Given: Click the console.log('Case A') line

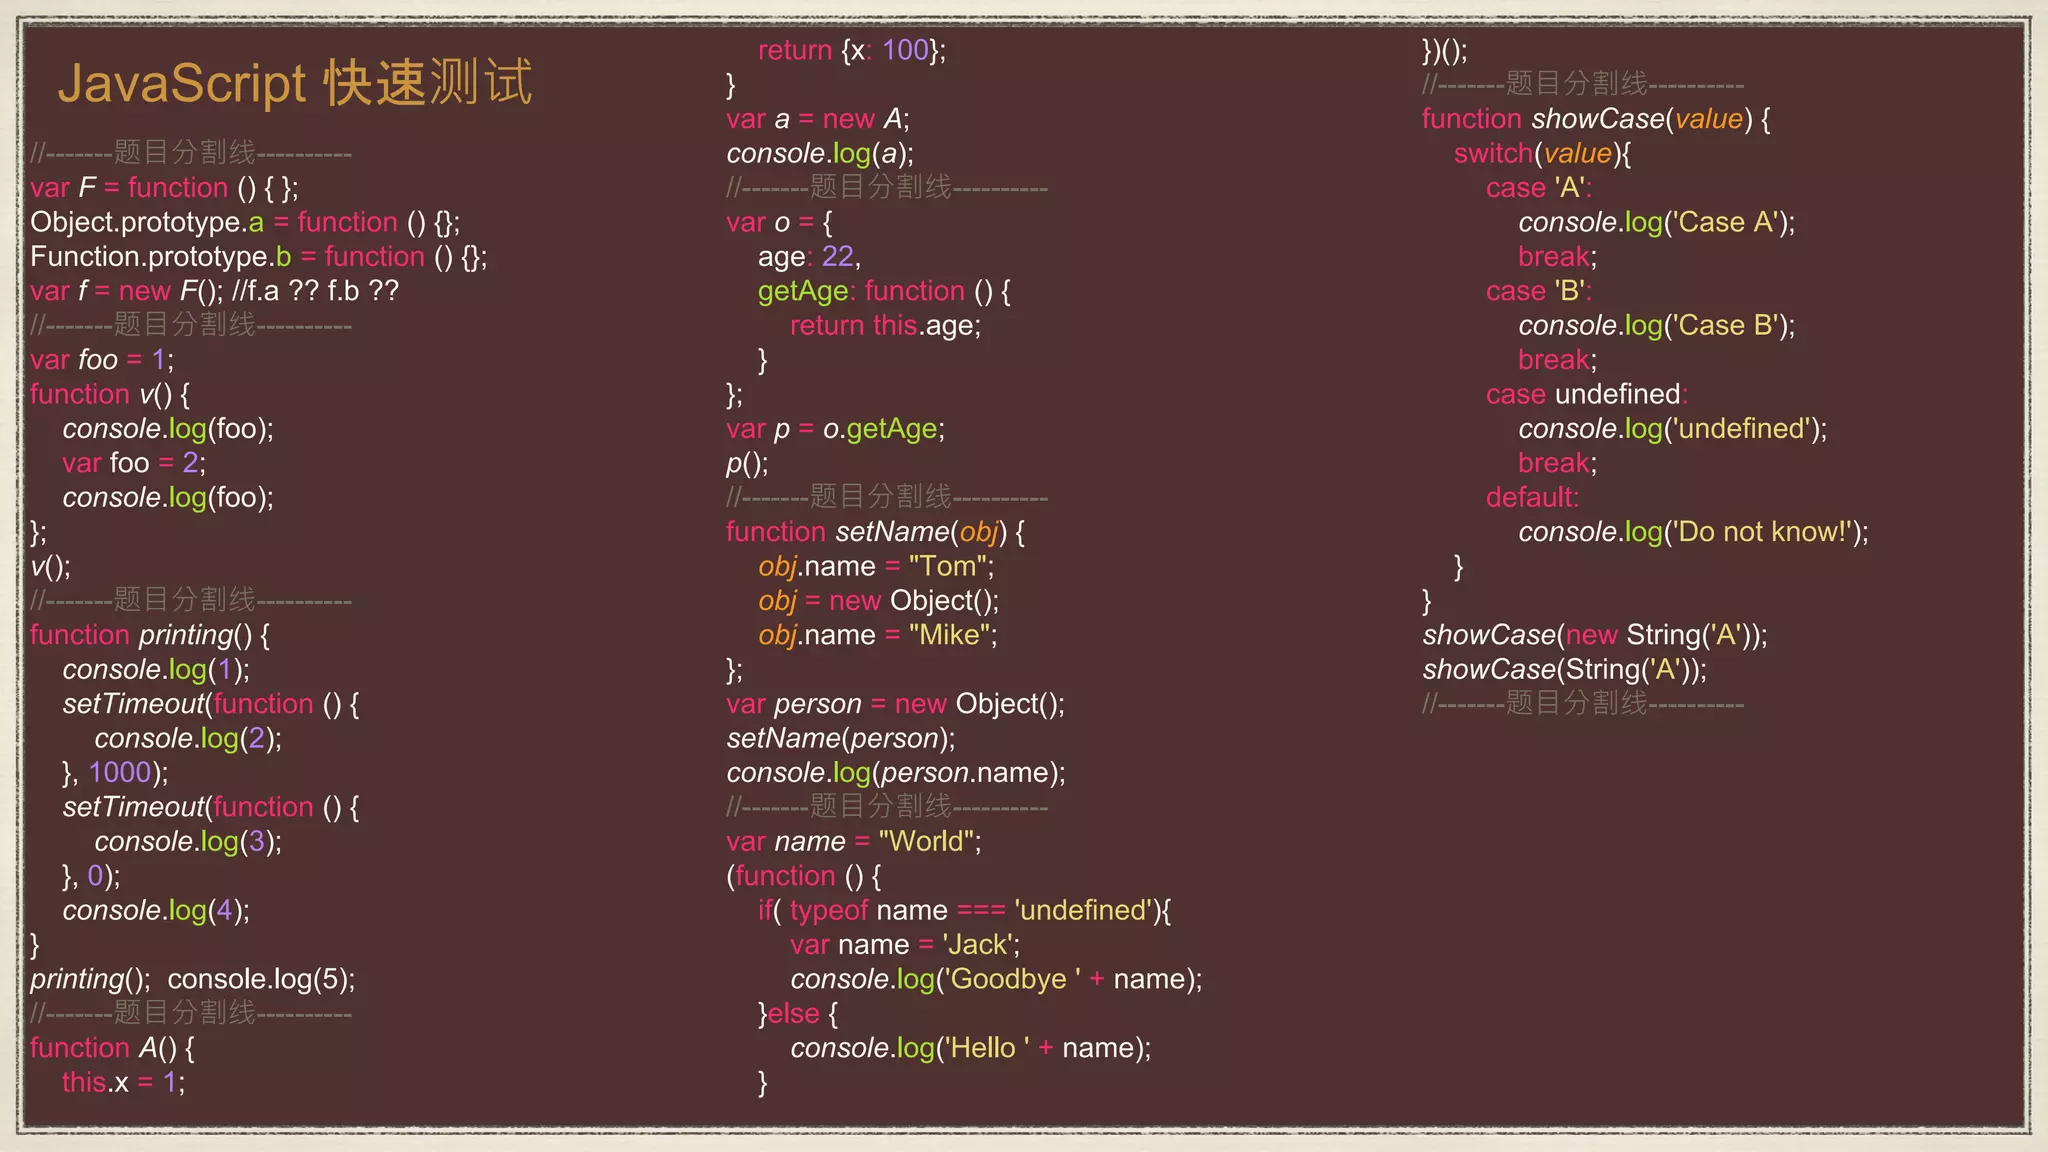Looking at the screenshot, I should pos(1657,222).
